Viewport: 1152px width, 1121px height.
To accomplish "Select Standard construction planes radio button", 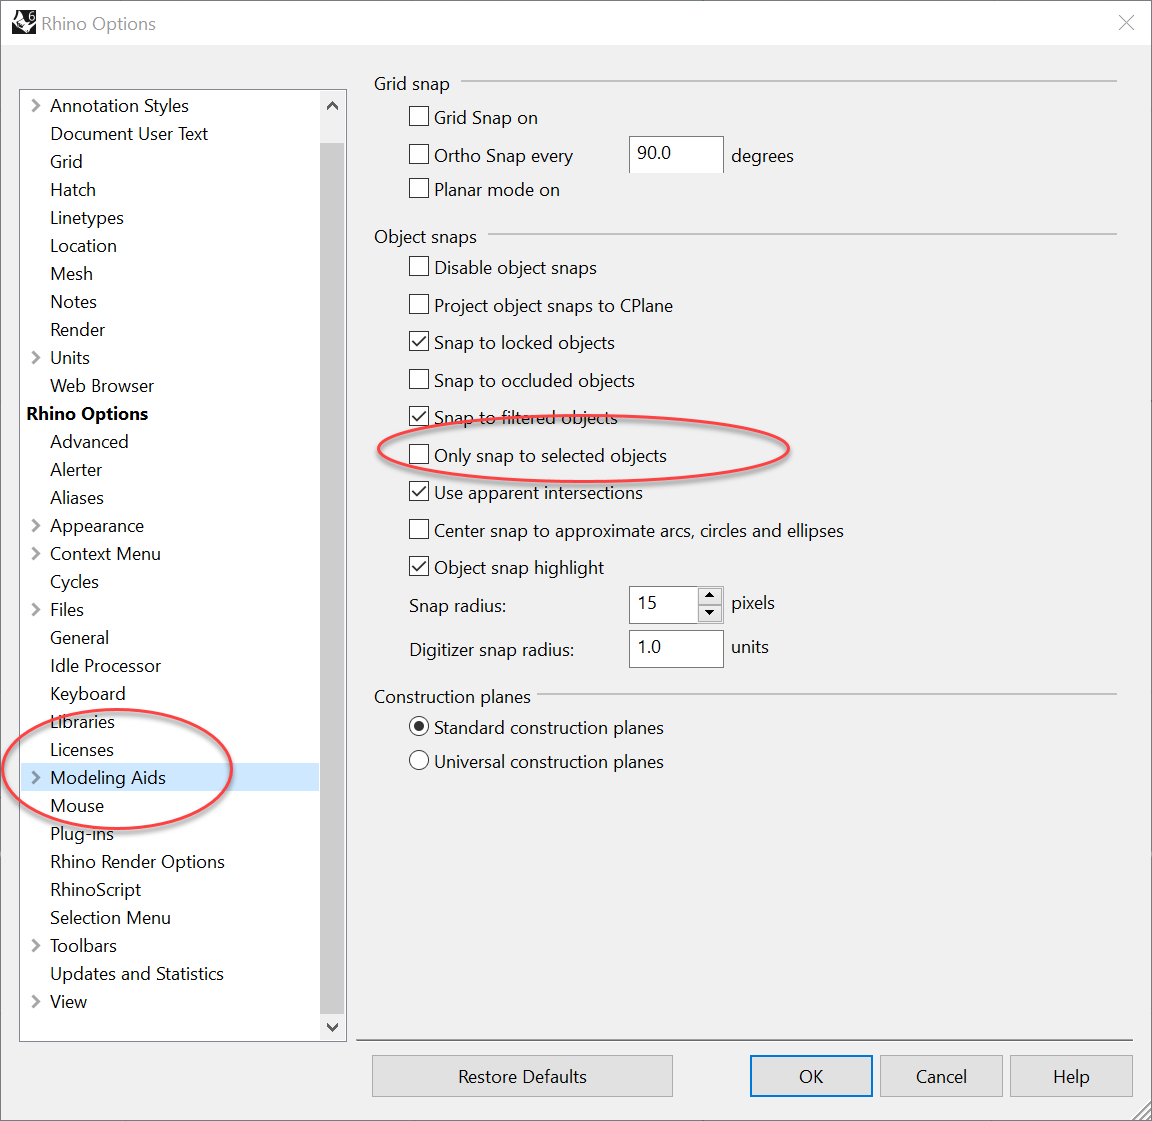I will (419, 727).
